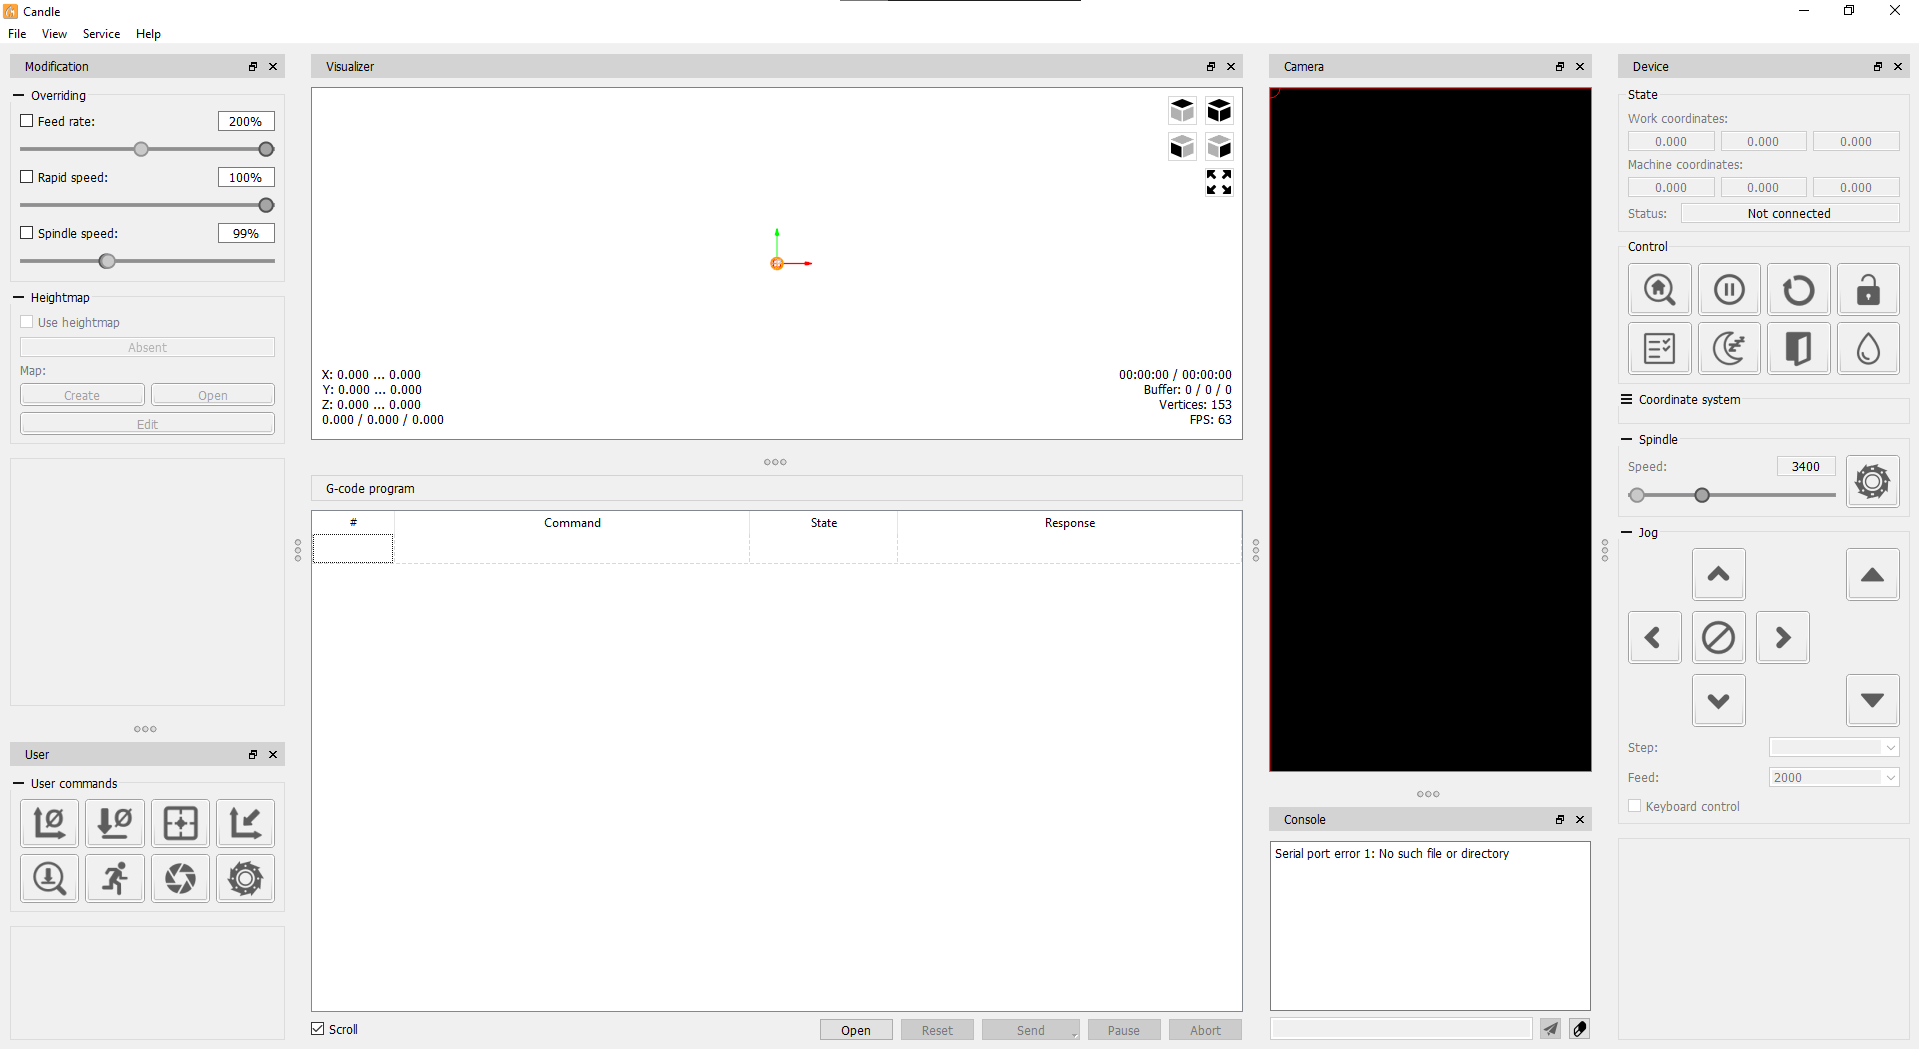Enable the Spindle speed override checkbox

[27, 233]
